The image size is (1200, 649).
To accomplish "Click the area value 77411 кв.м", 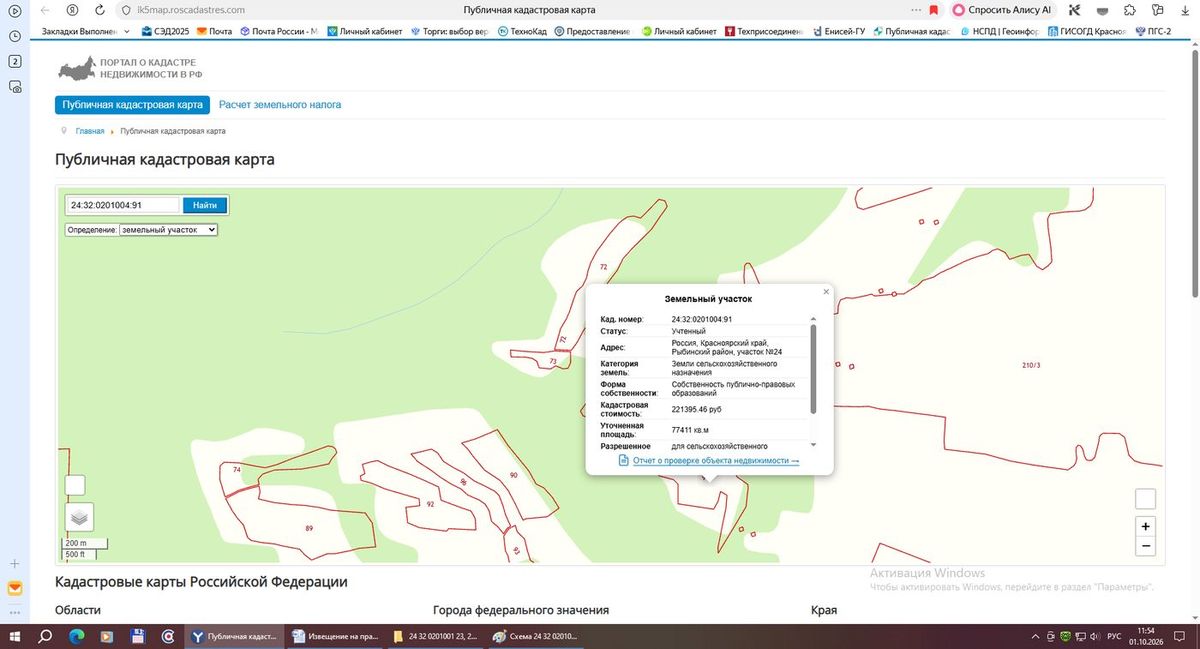I will pos(691,429).
